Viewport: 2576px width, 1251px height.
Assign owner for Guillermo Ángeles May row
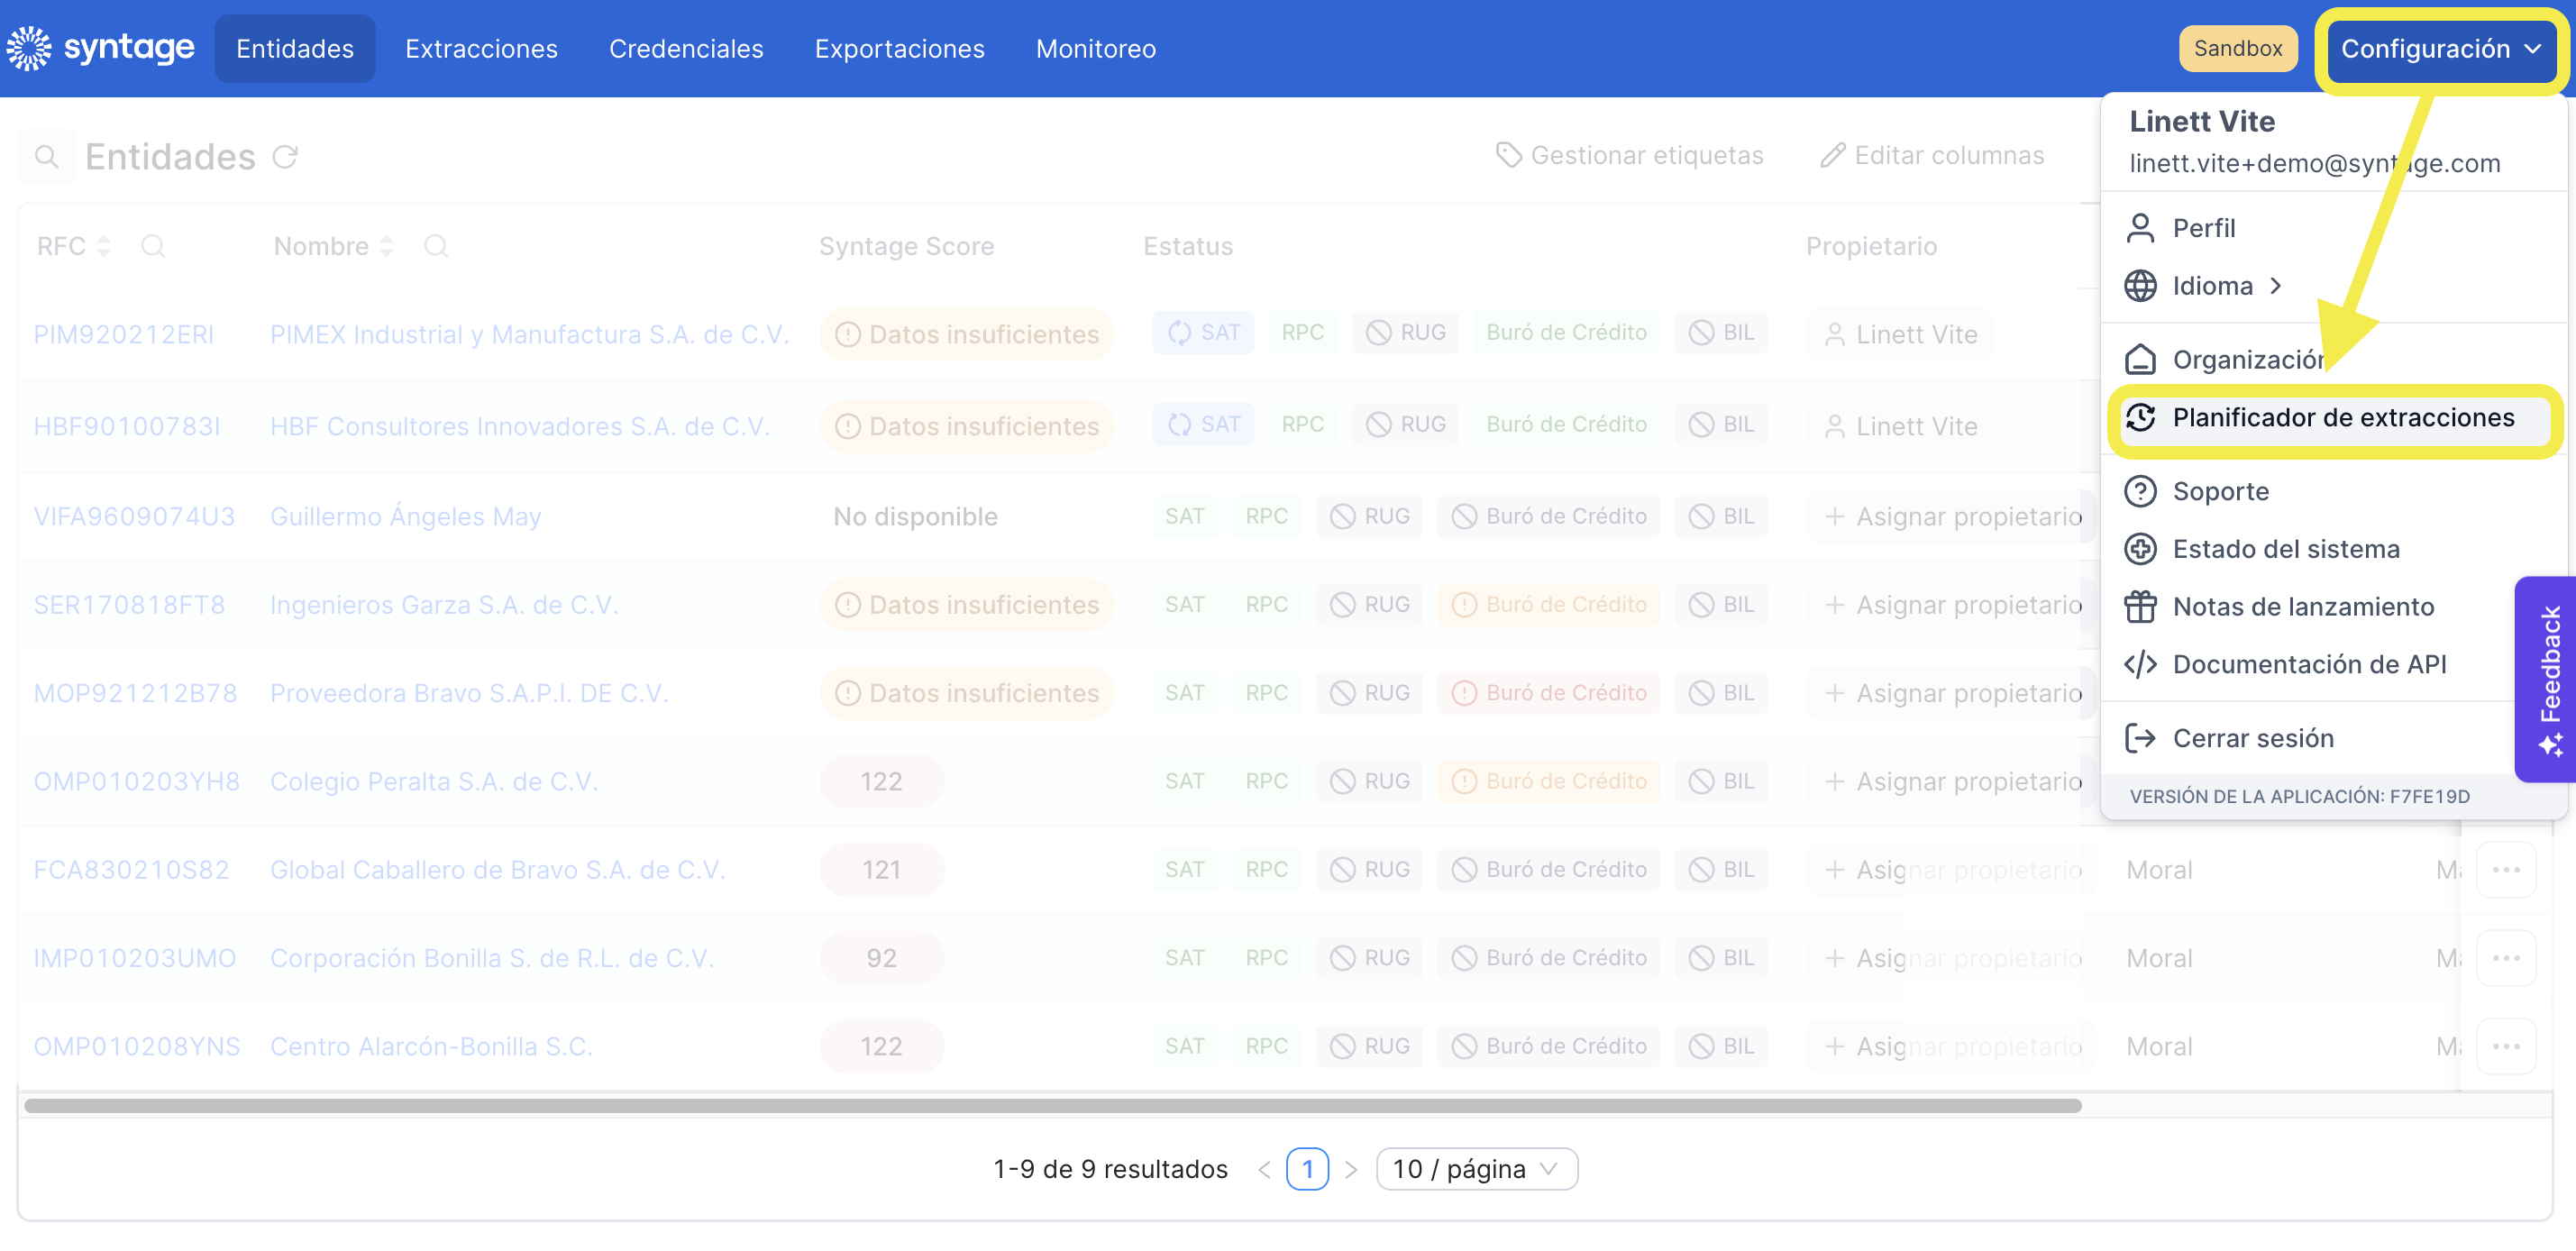click(x=1953, y=516)
